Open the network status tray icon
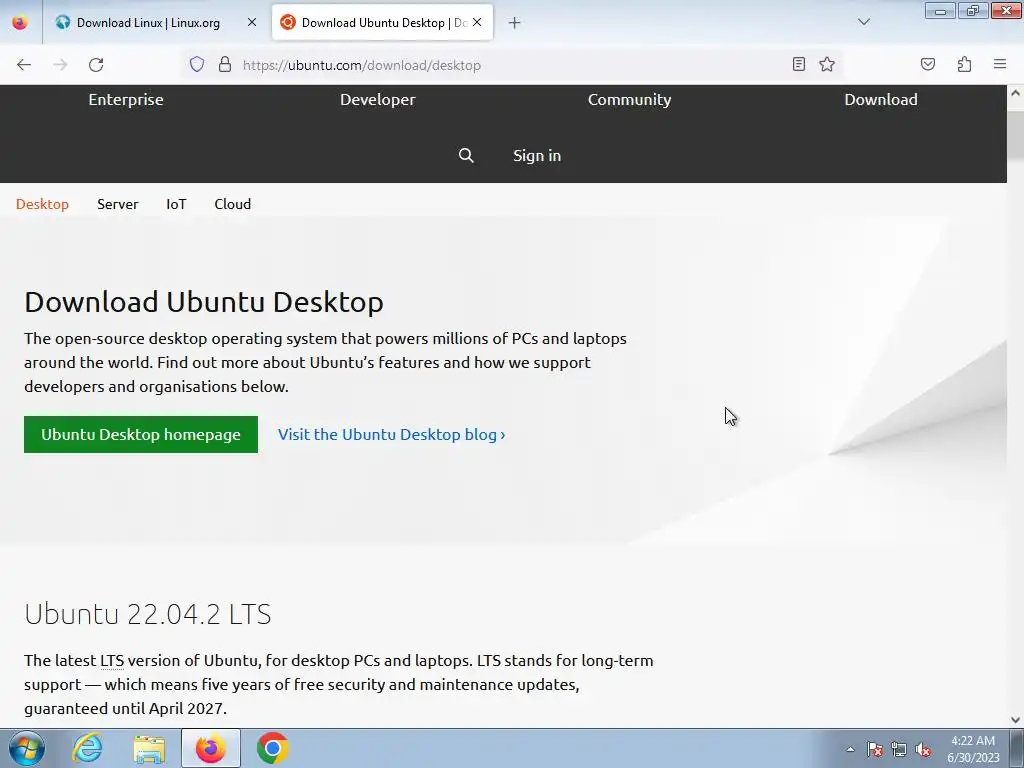1024x768 pixels. [899, 749]
